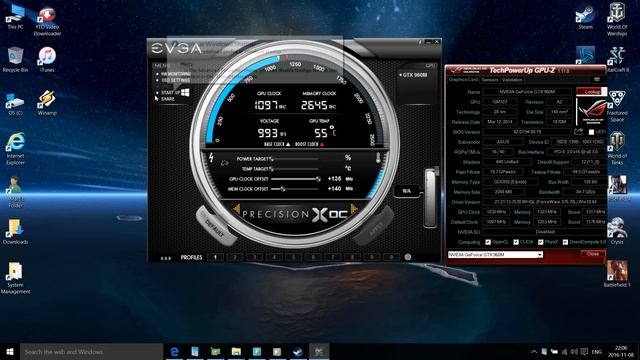
Task: Click the ENG language indicator
Action: (x=597, y=351)
